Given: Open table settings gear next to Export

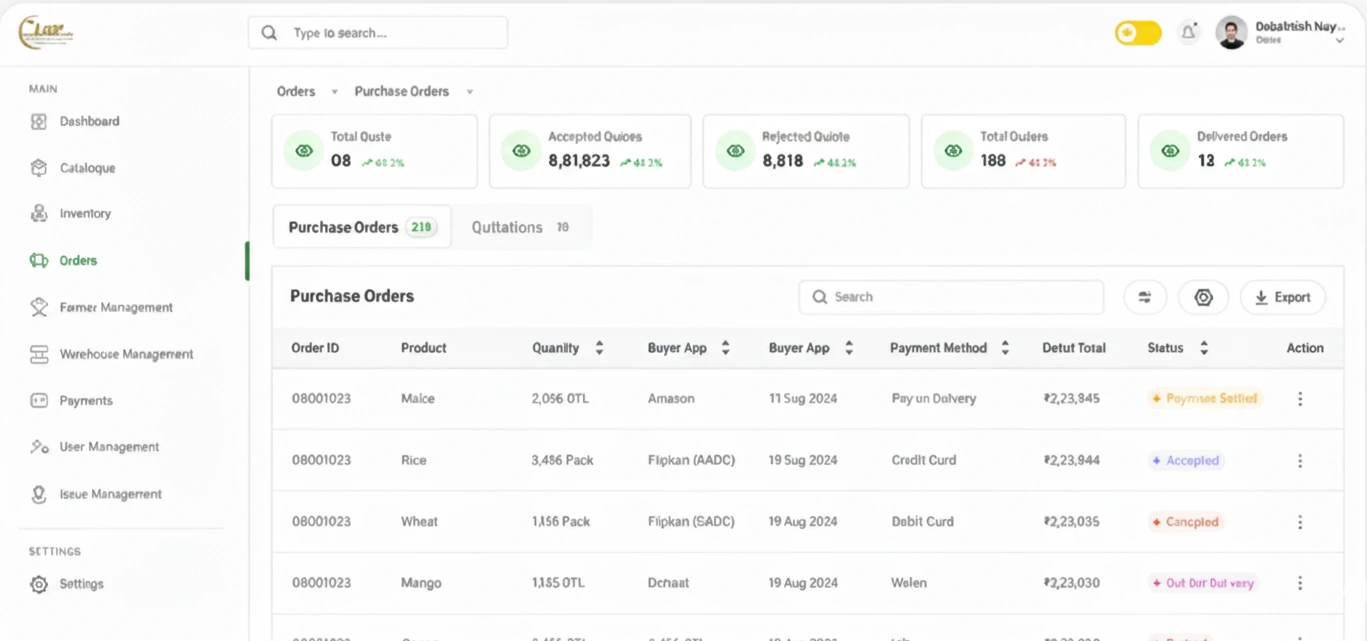Looking at the screenshot, I should (x=1203, y=297).
